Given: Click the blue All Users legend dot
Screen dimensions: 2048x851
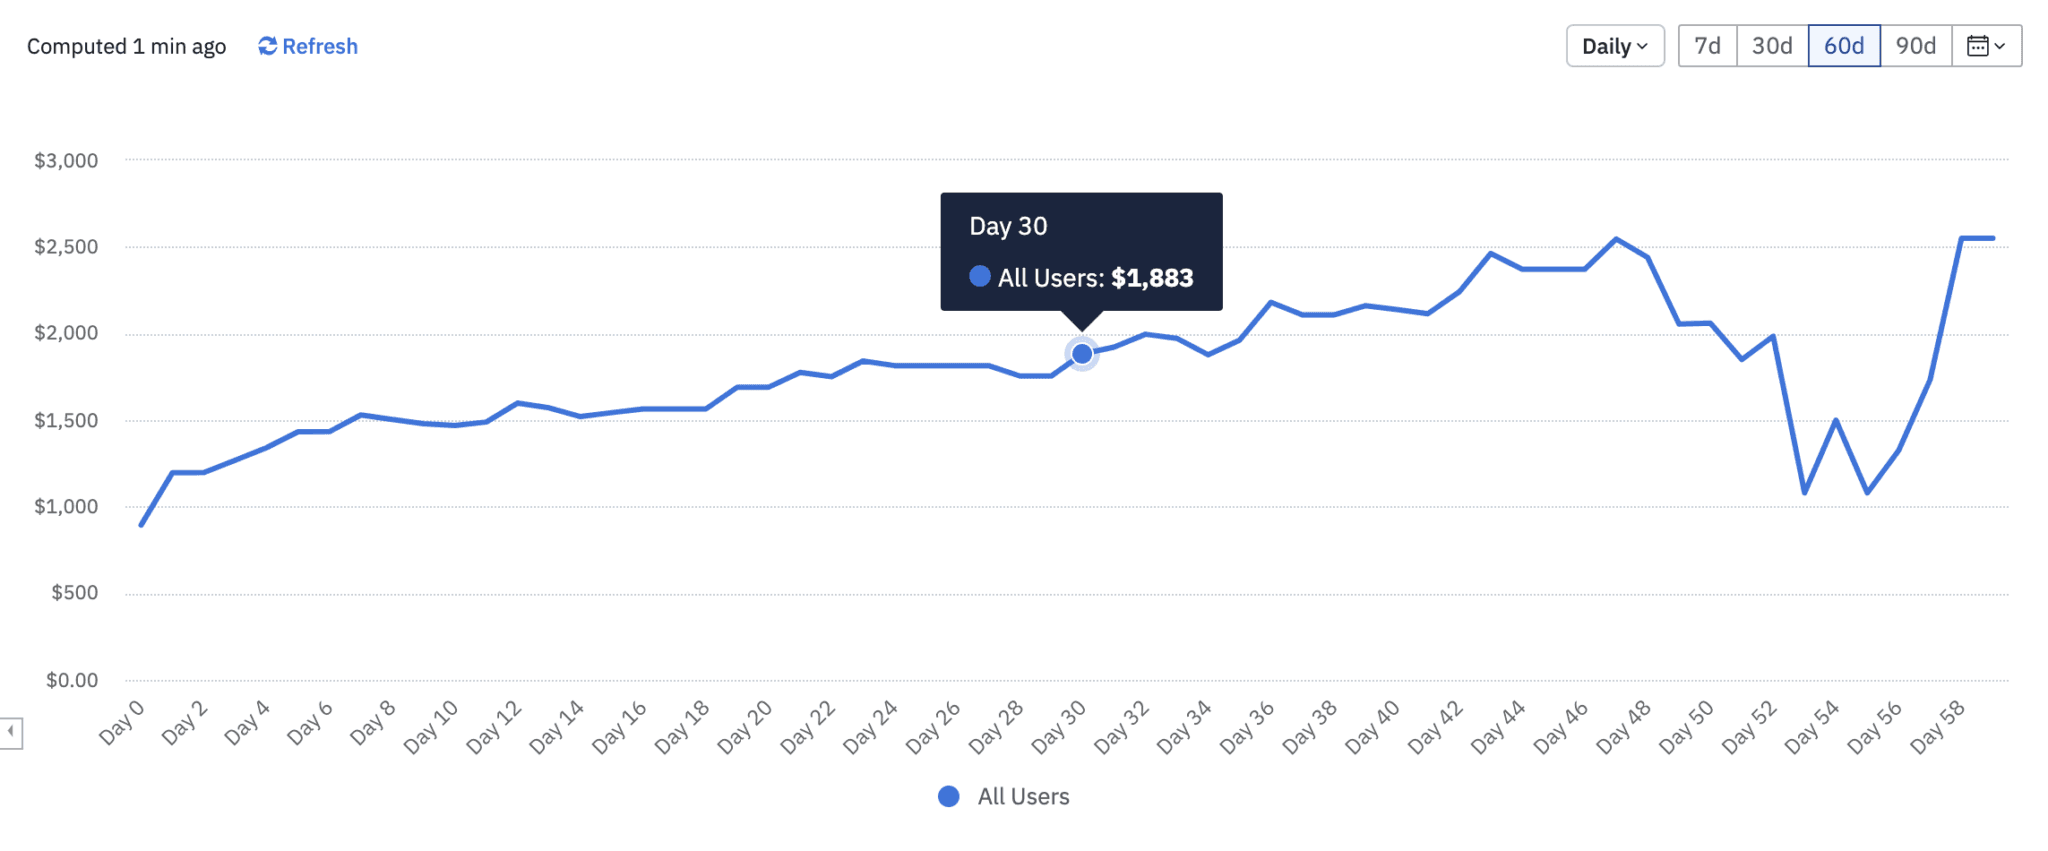Looking at the screenshot, I should [x=948, y=796].
